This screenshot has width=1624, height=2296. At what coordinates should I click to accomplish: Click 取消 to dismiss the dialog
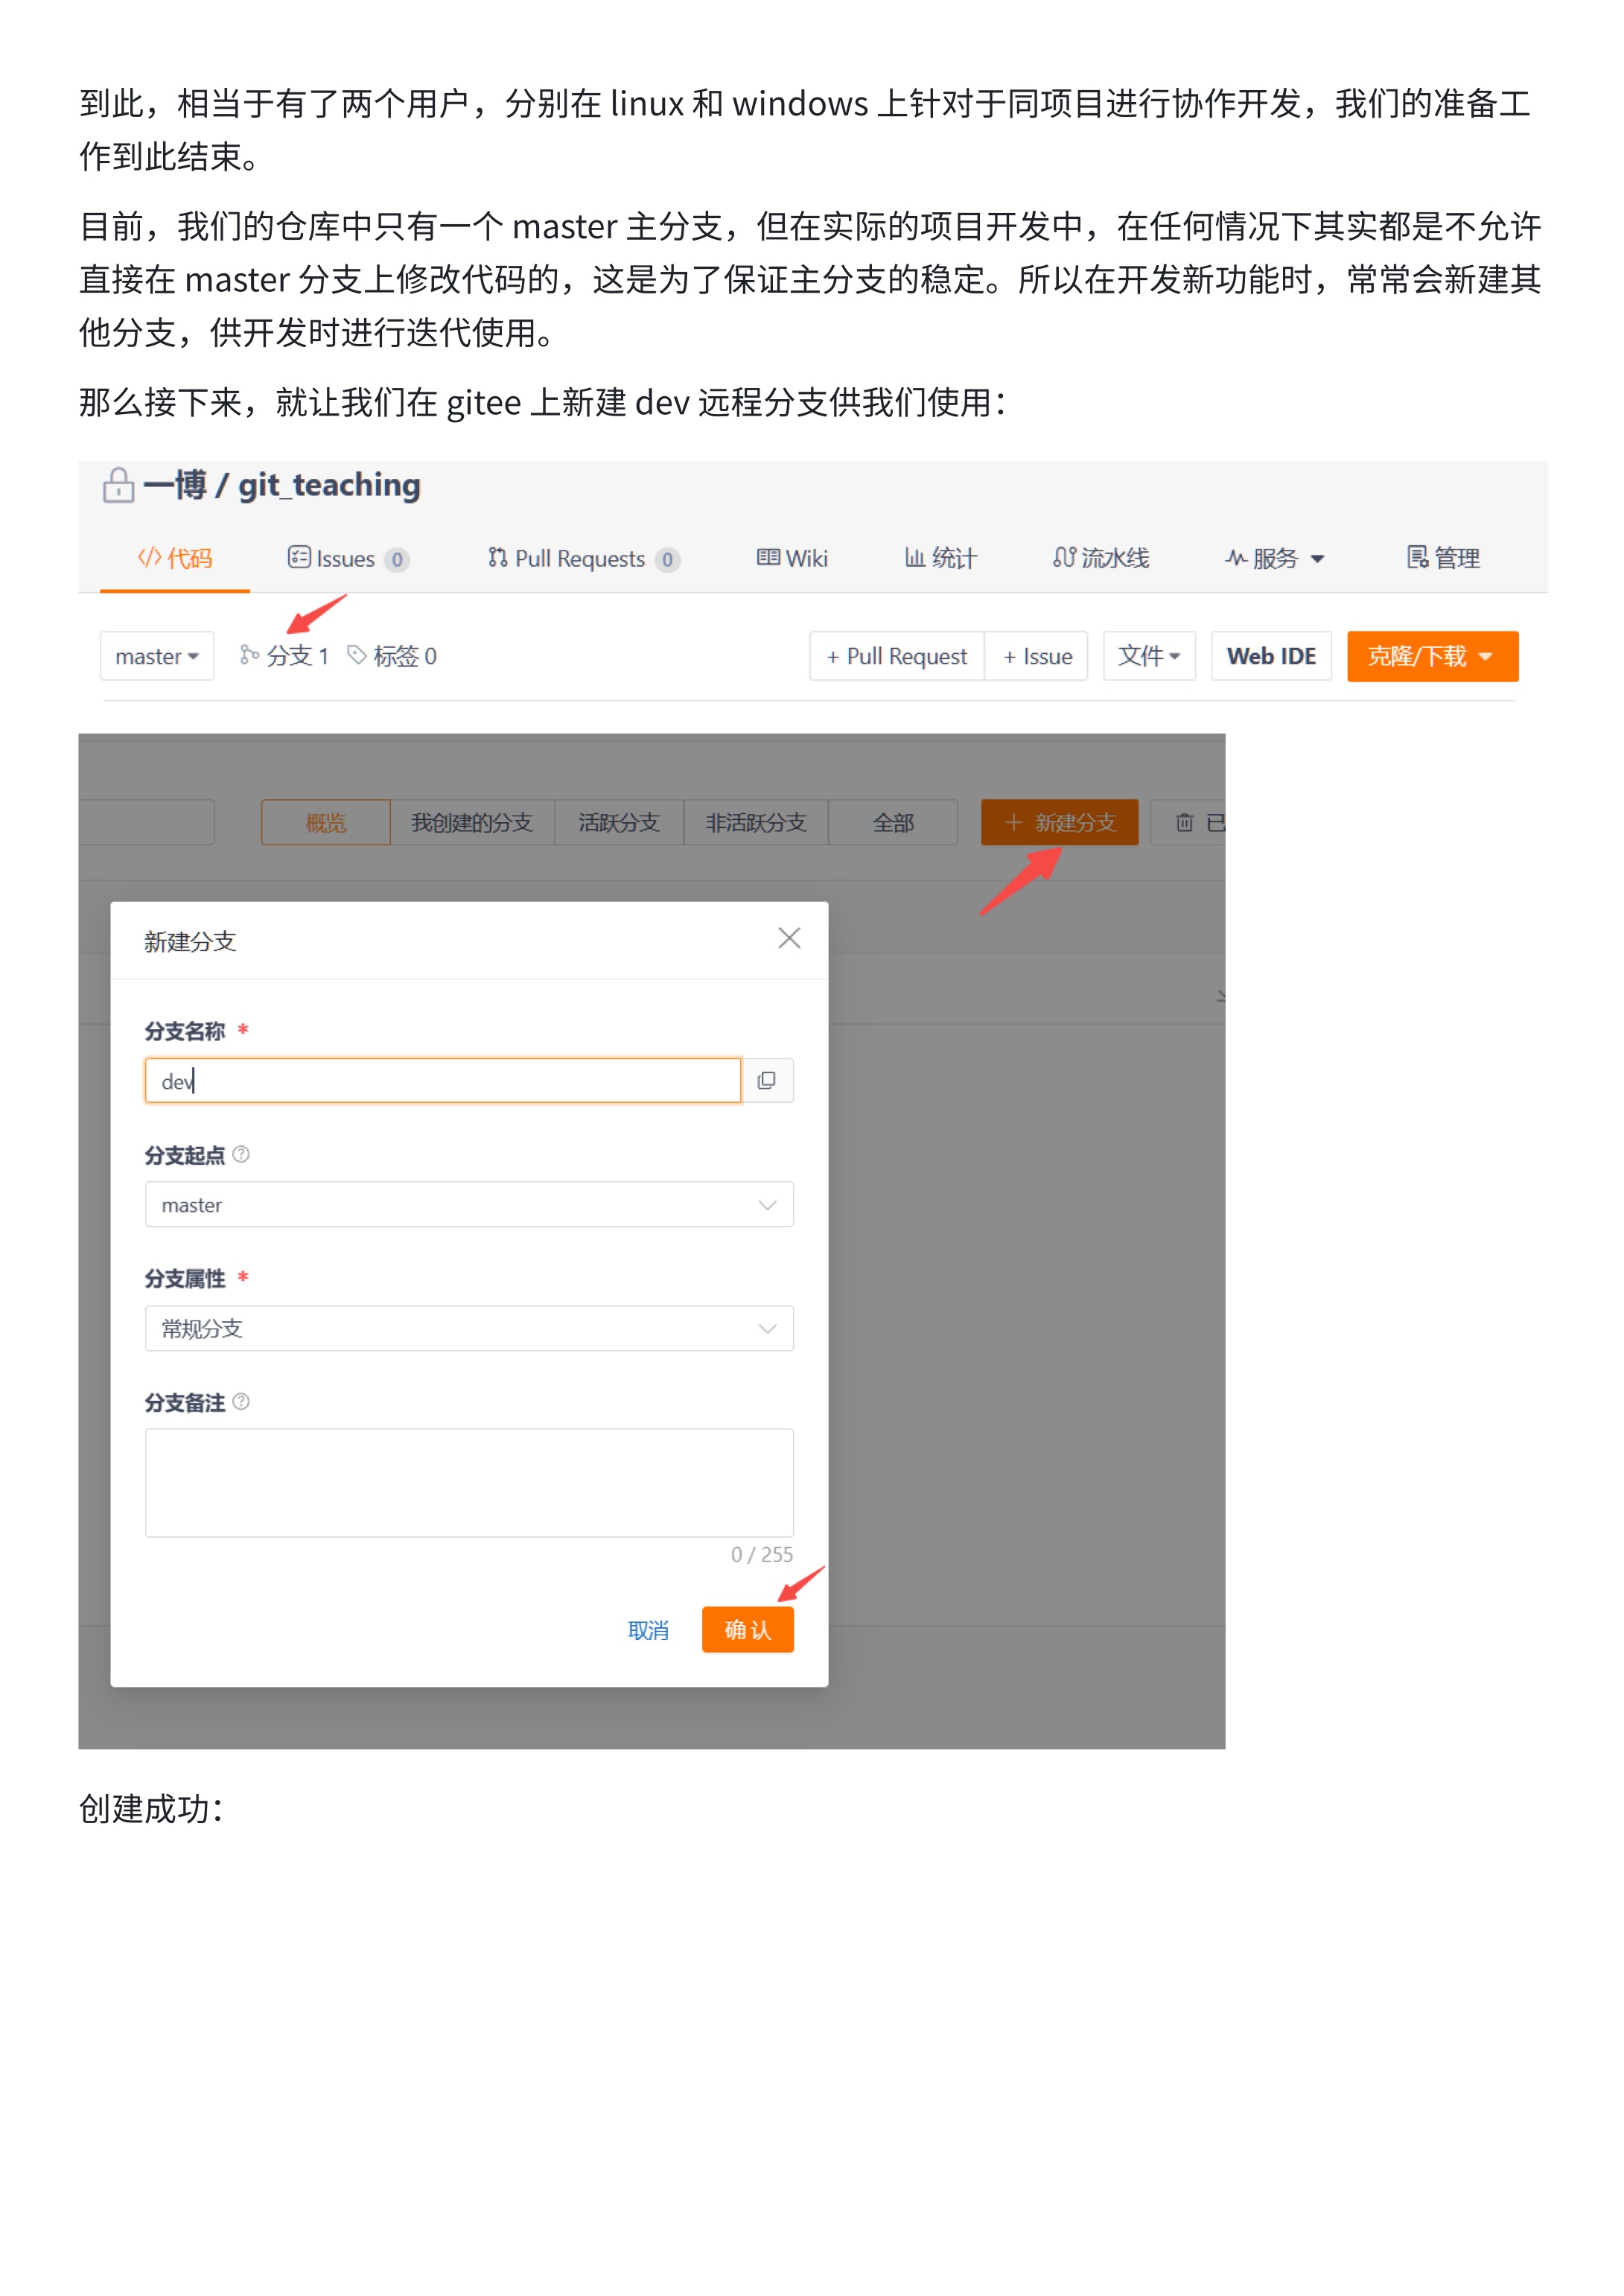[648, 1630]
